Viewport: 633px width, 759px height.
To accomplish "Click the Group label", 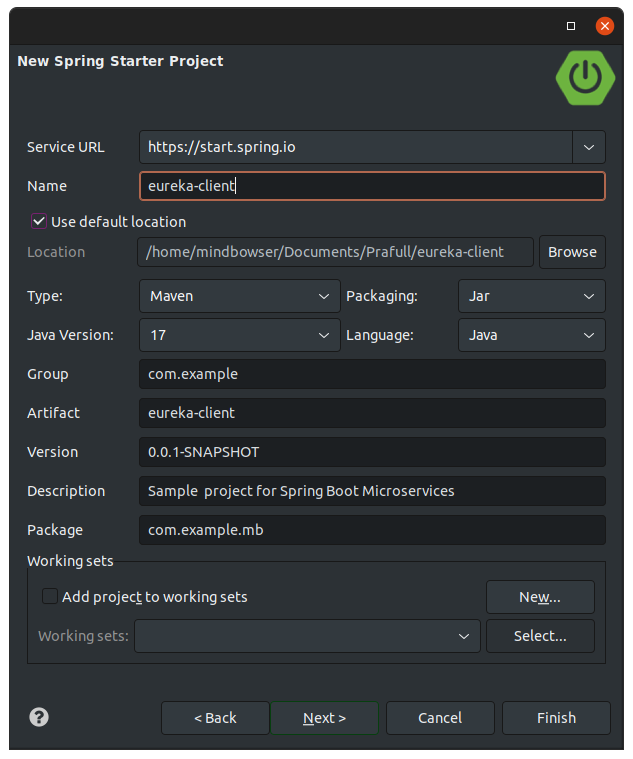I will pyautogui.click(x=47, y=374).
